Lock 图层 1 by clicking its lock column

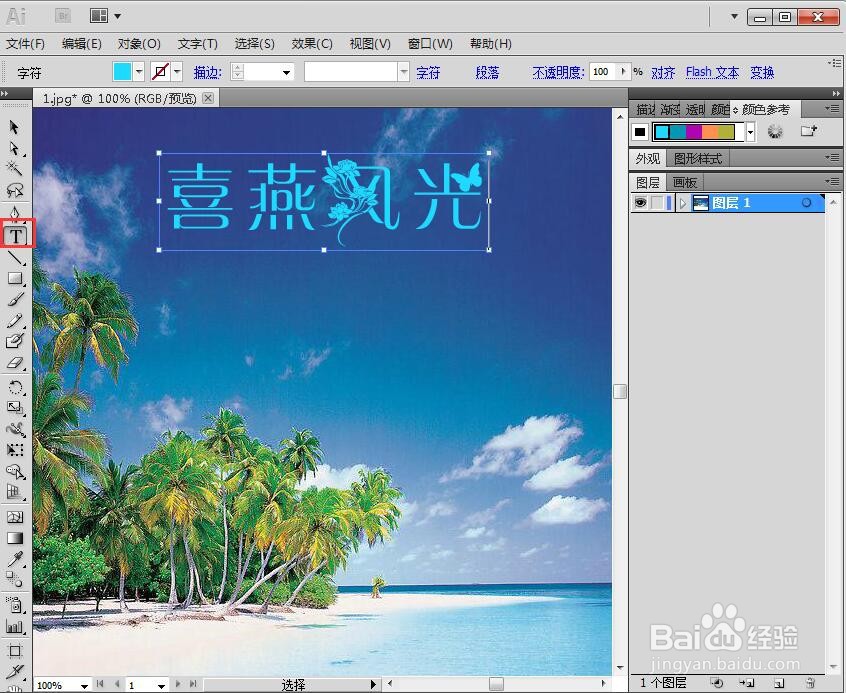656,202
